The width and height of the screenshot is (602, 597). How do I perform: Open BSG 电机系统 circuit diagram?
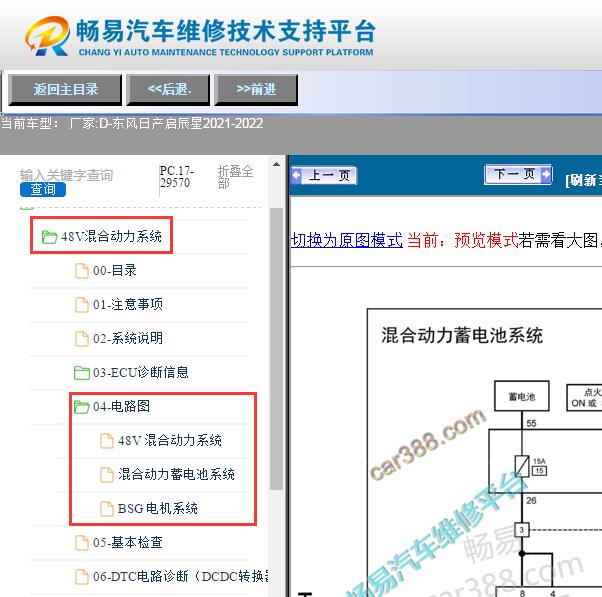[x=157, y=508]
